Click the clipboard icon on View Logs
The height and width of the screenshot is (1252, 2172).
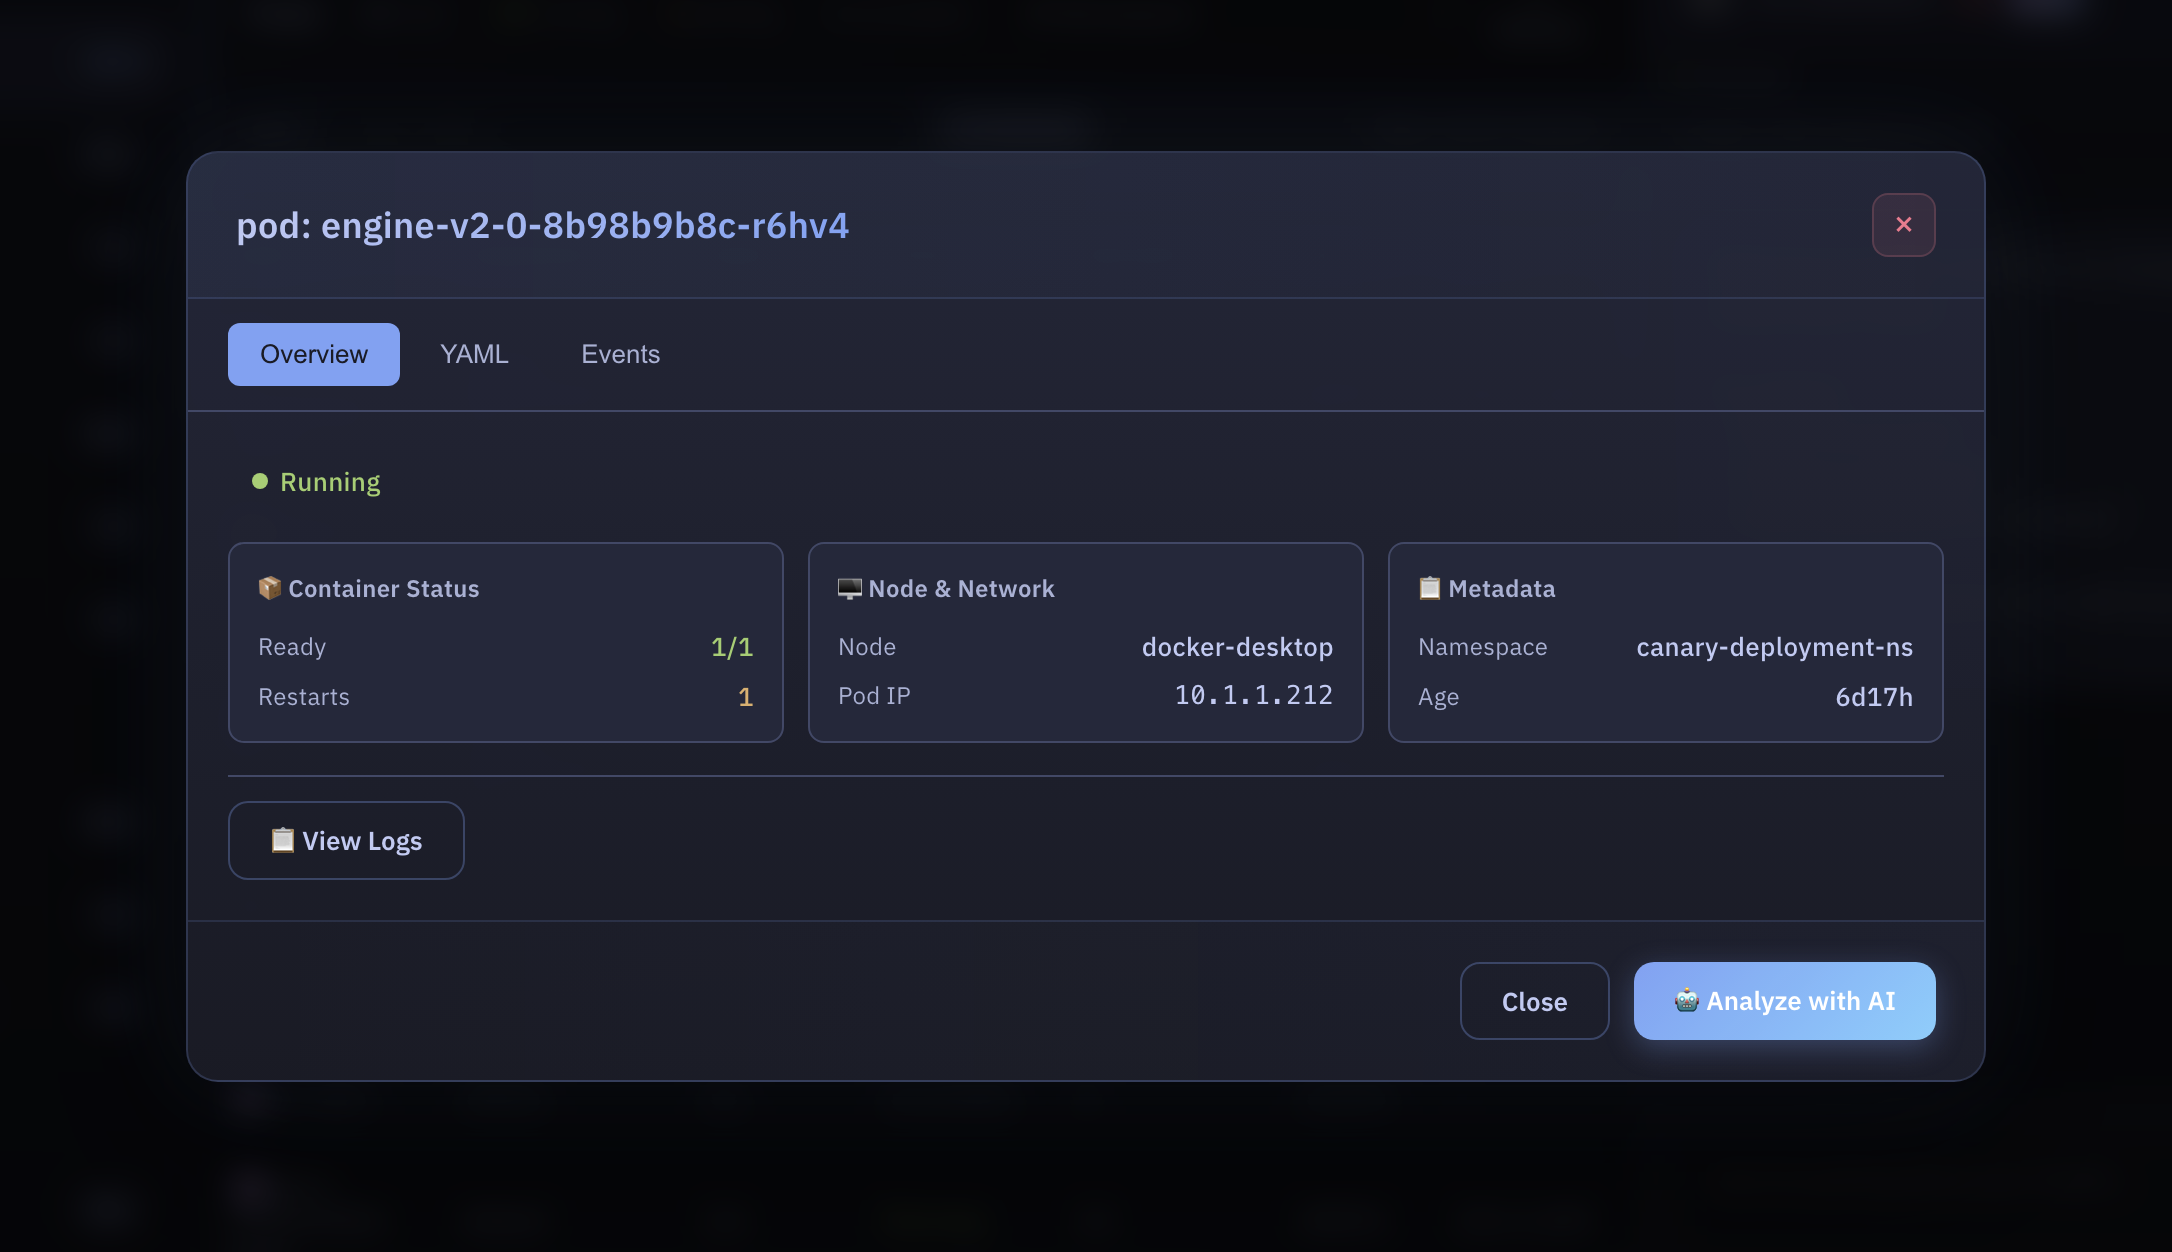click(282, 840)
